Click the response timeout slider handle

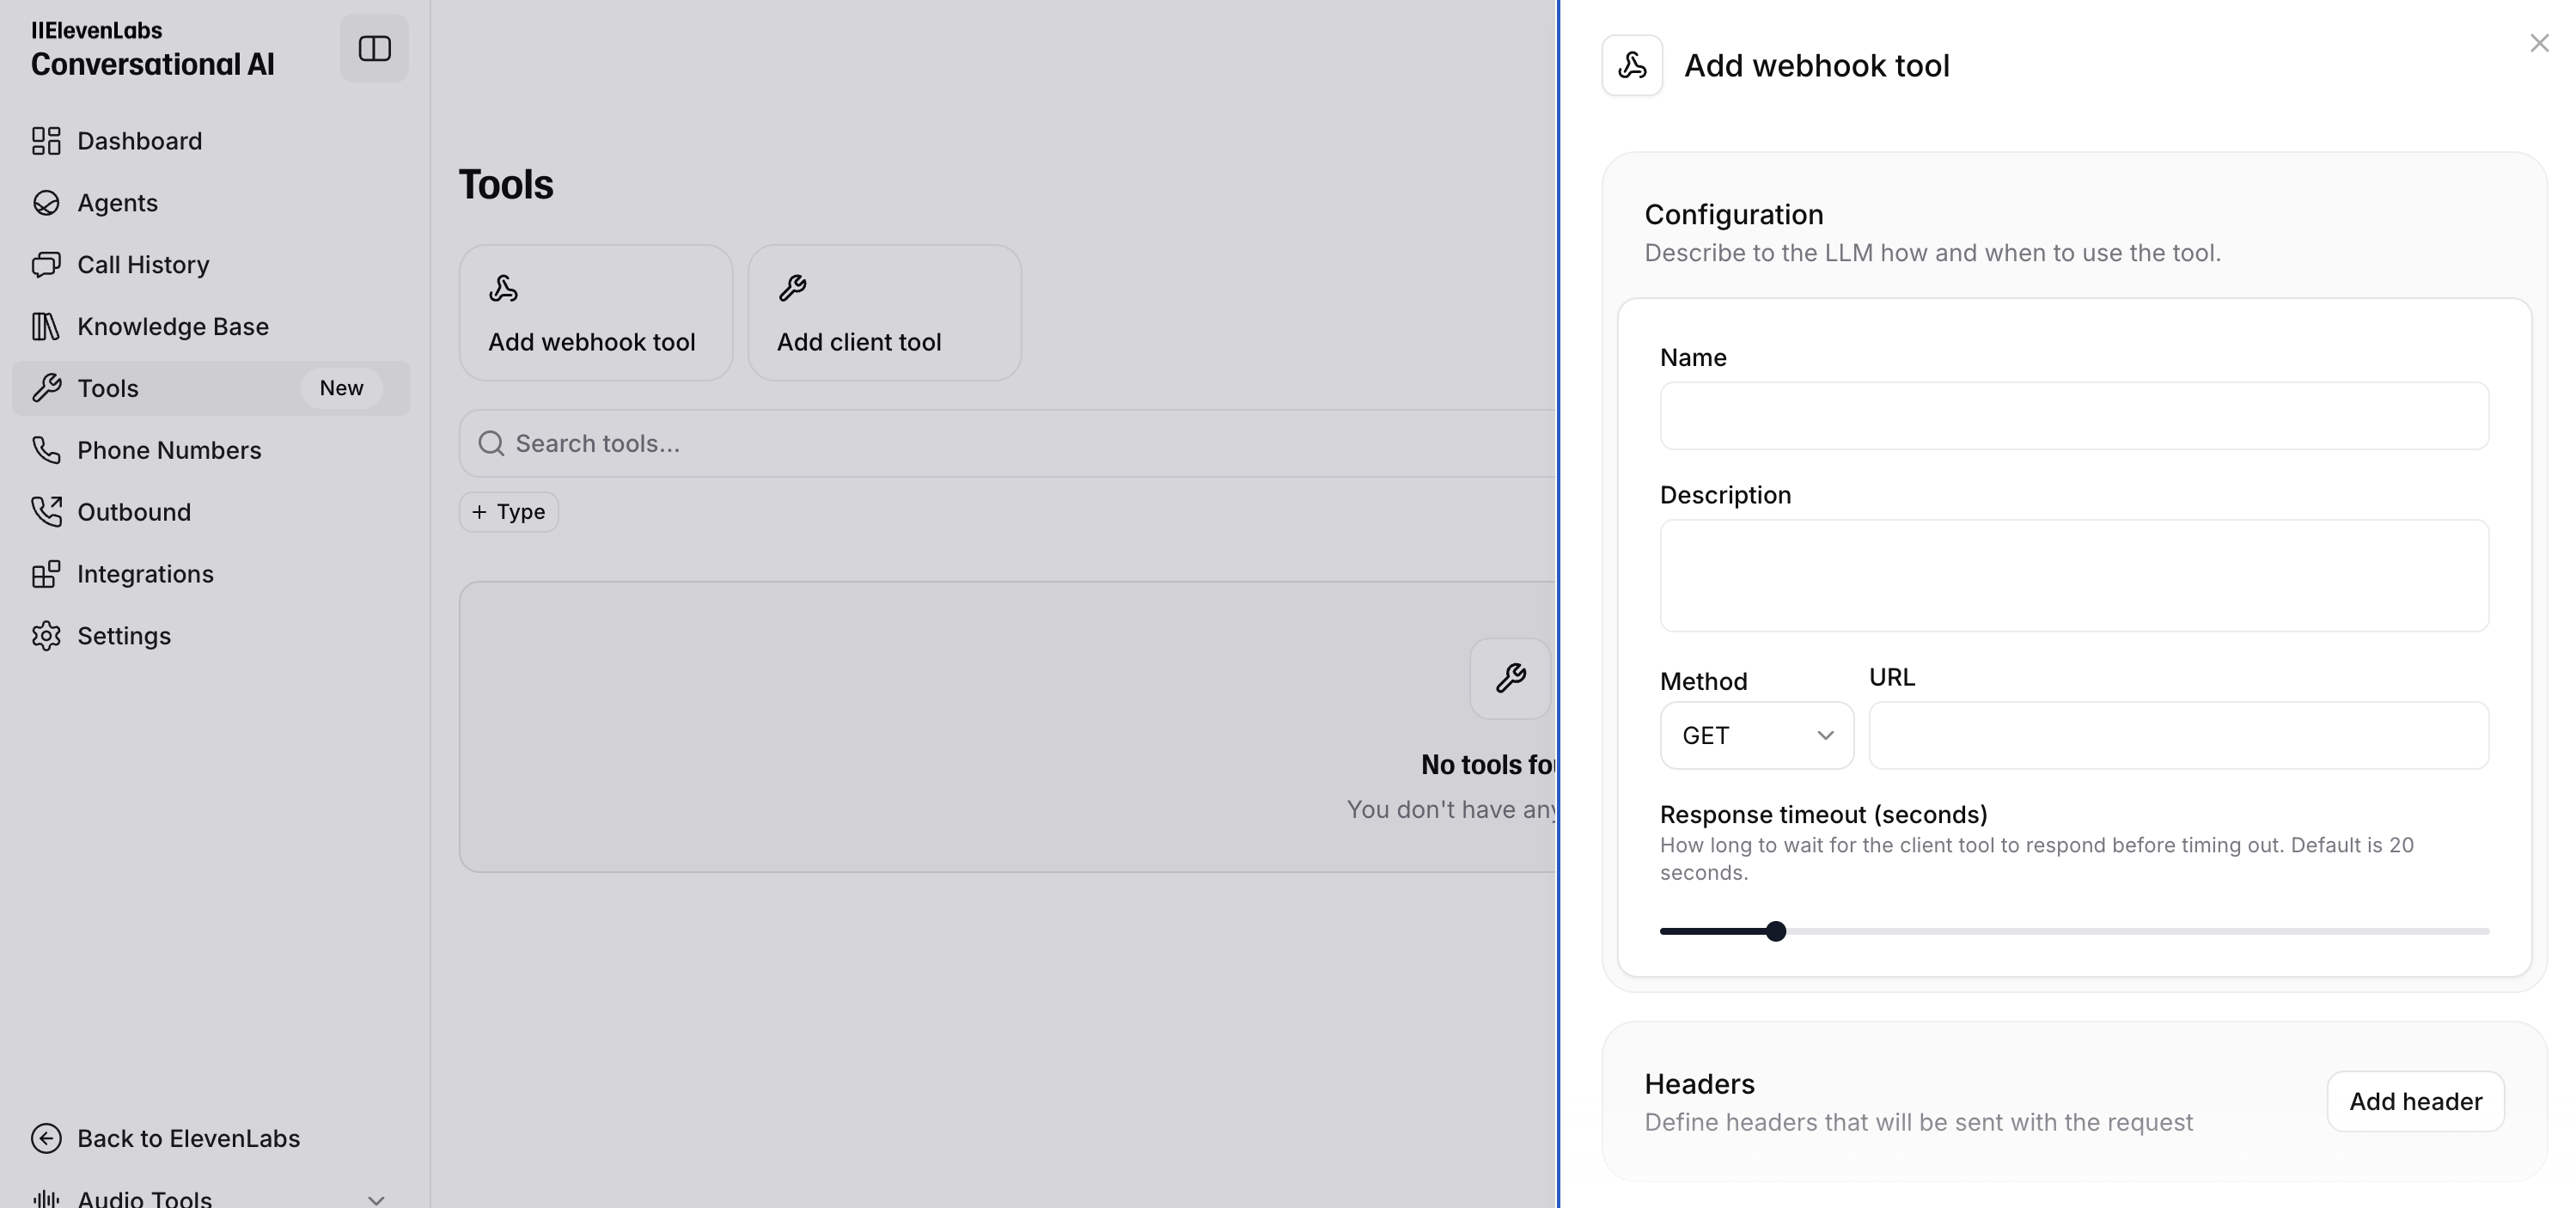(1776, 931)
